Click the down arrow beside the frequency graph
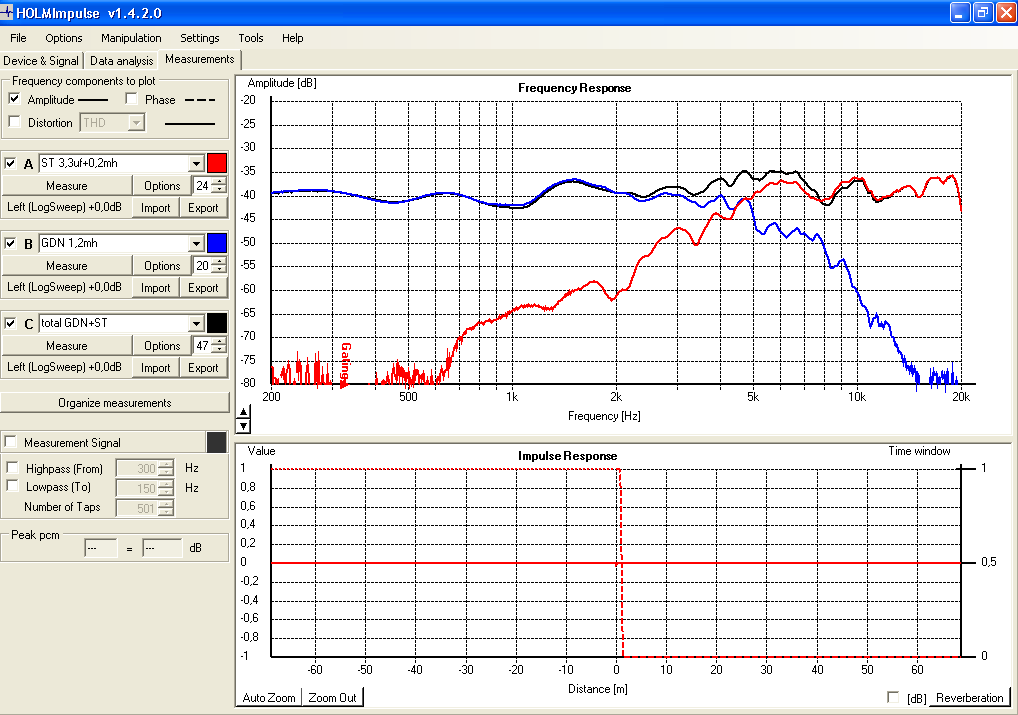 pos(243,426)
